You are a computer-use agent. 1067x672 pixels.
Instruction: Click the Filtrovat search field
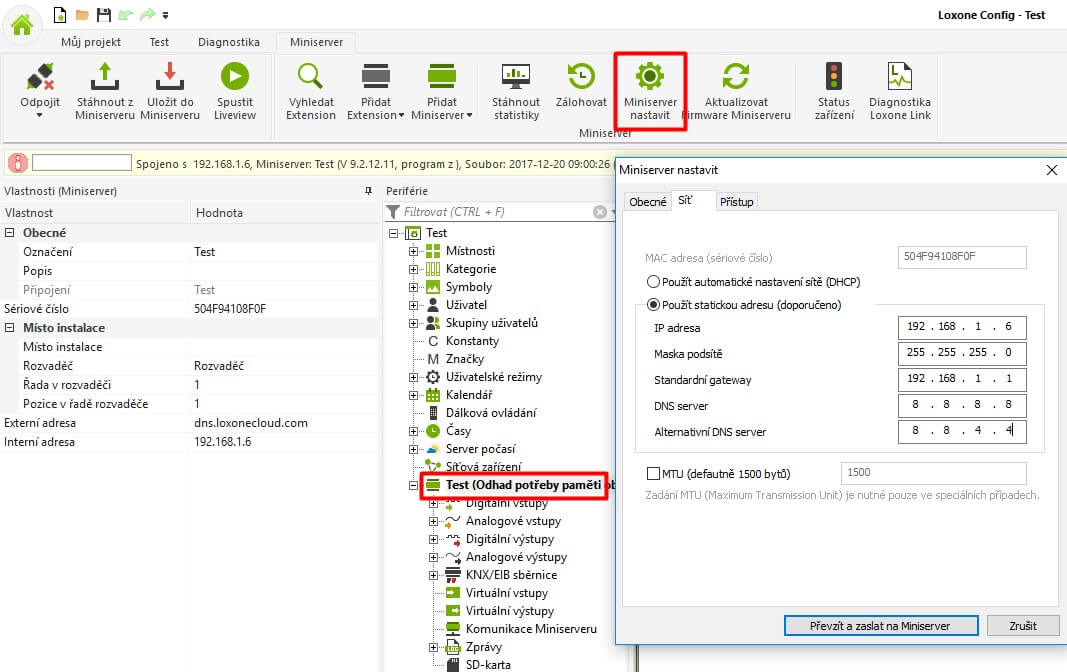point(496,212)
